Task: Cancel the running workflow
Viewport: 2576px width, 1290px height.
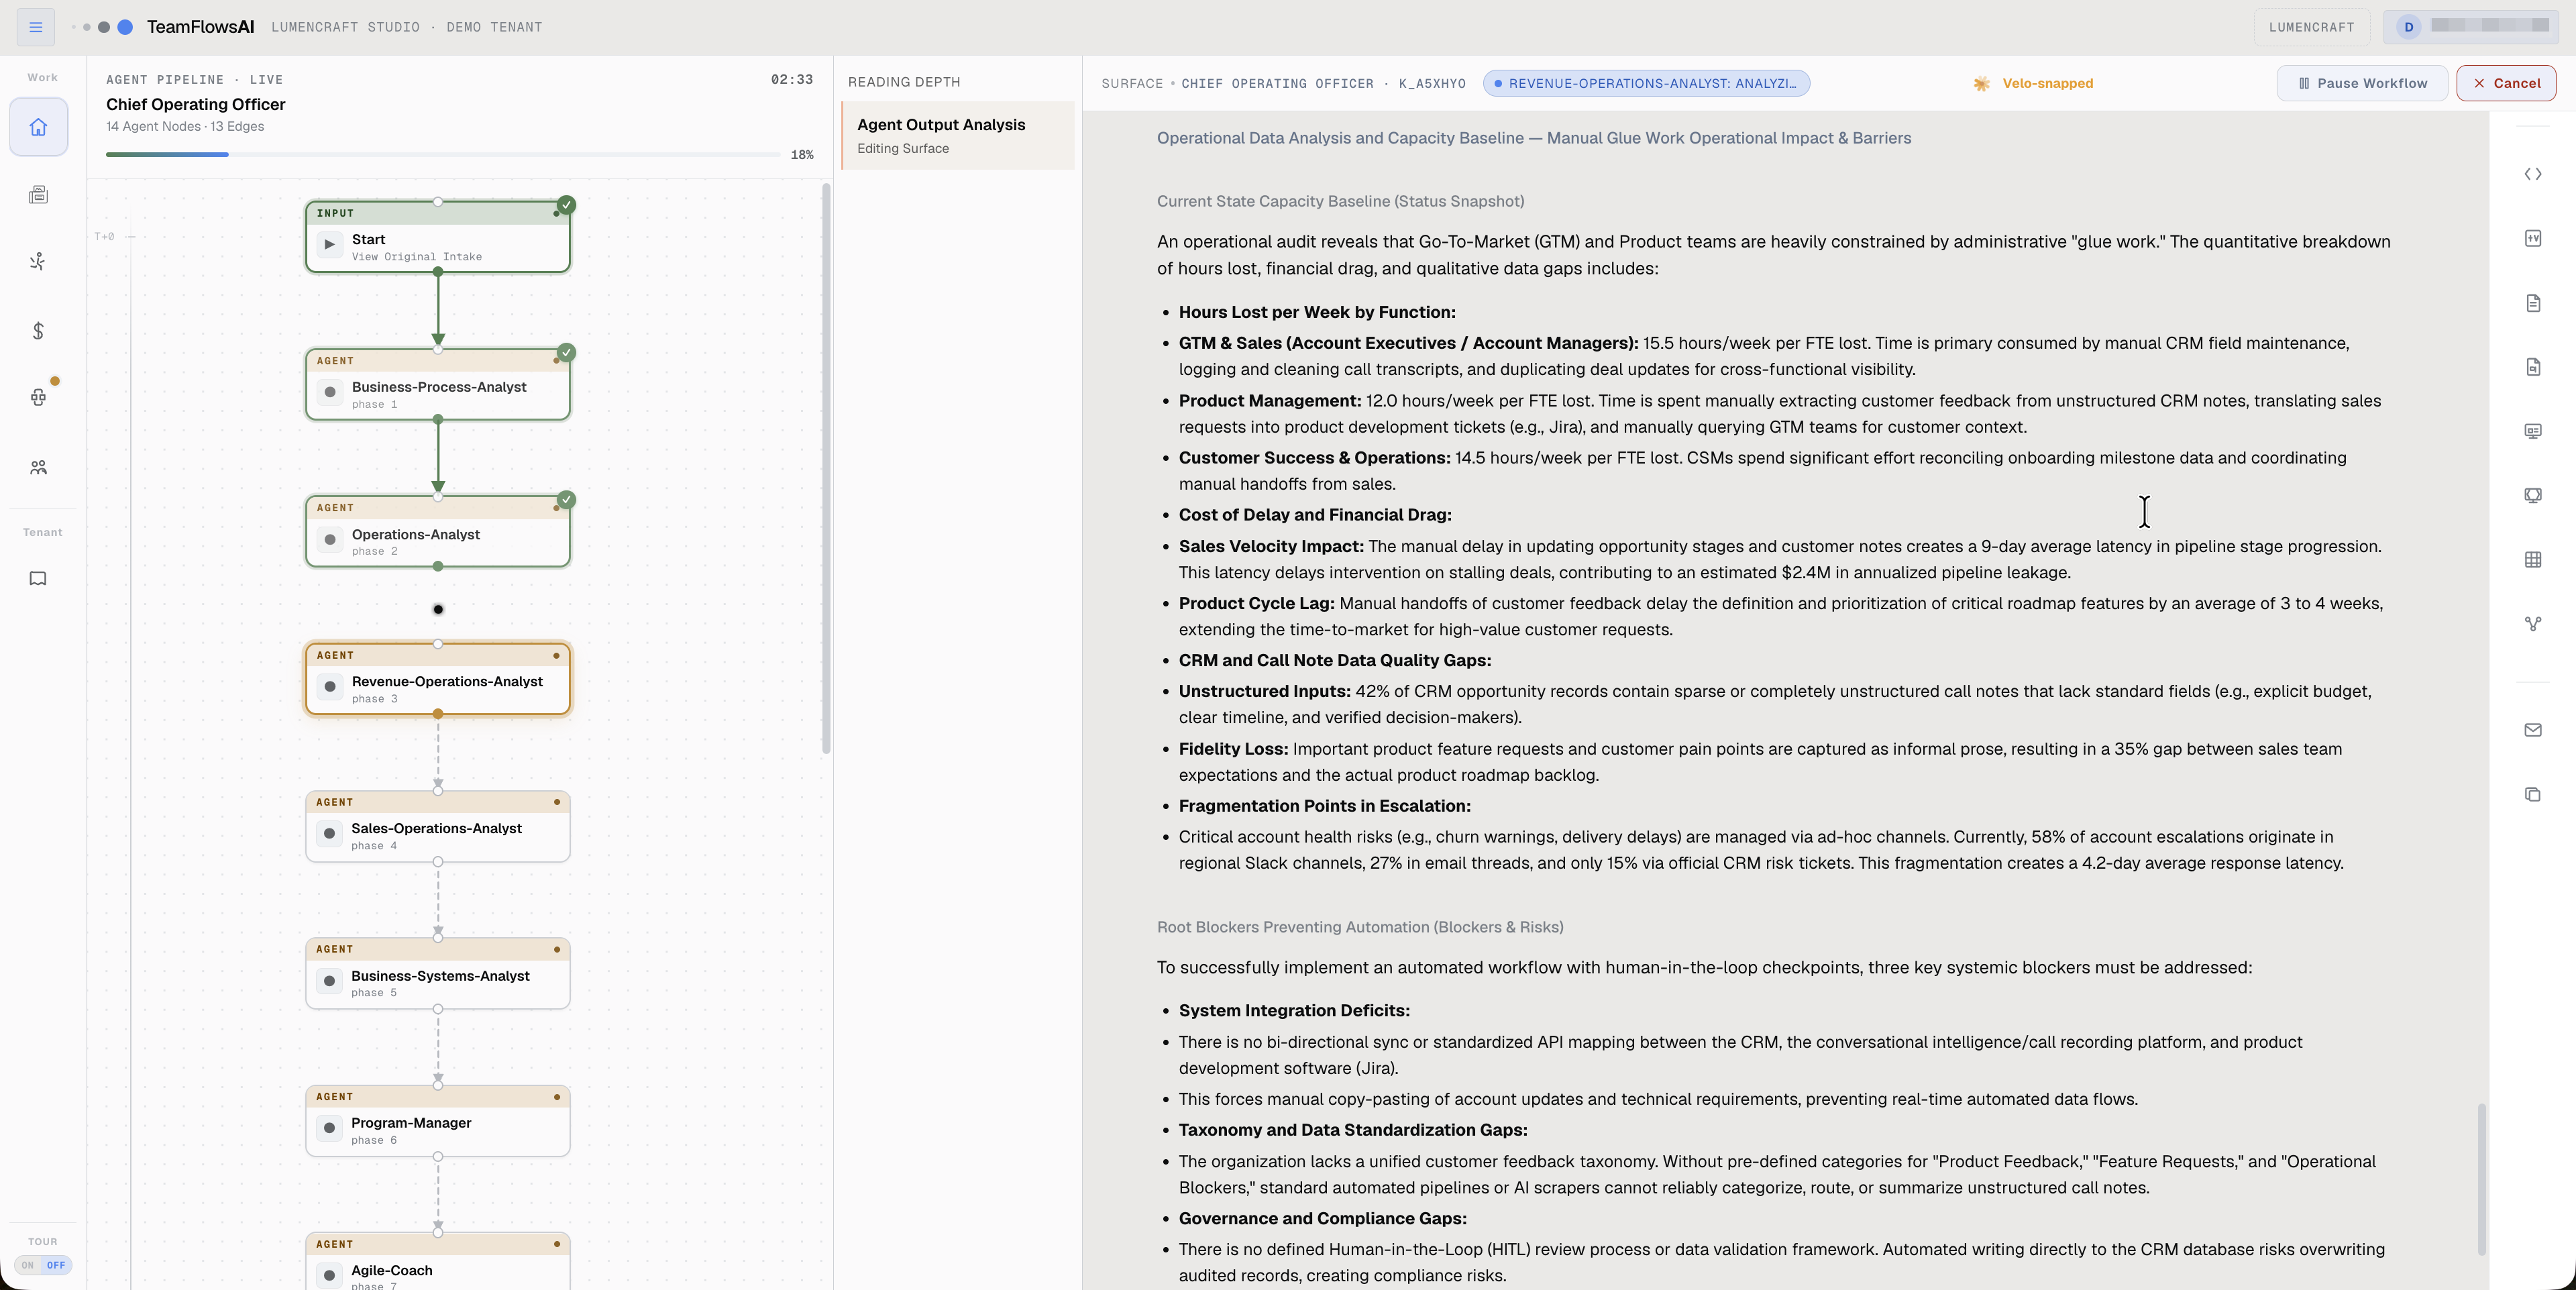Action: coord(2506,83)
